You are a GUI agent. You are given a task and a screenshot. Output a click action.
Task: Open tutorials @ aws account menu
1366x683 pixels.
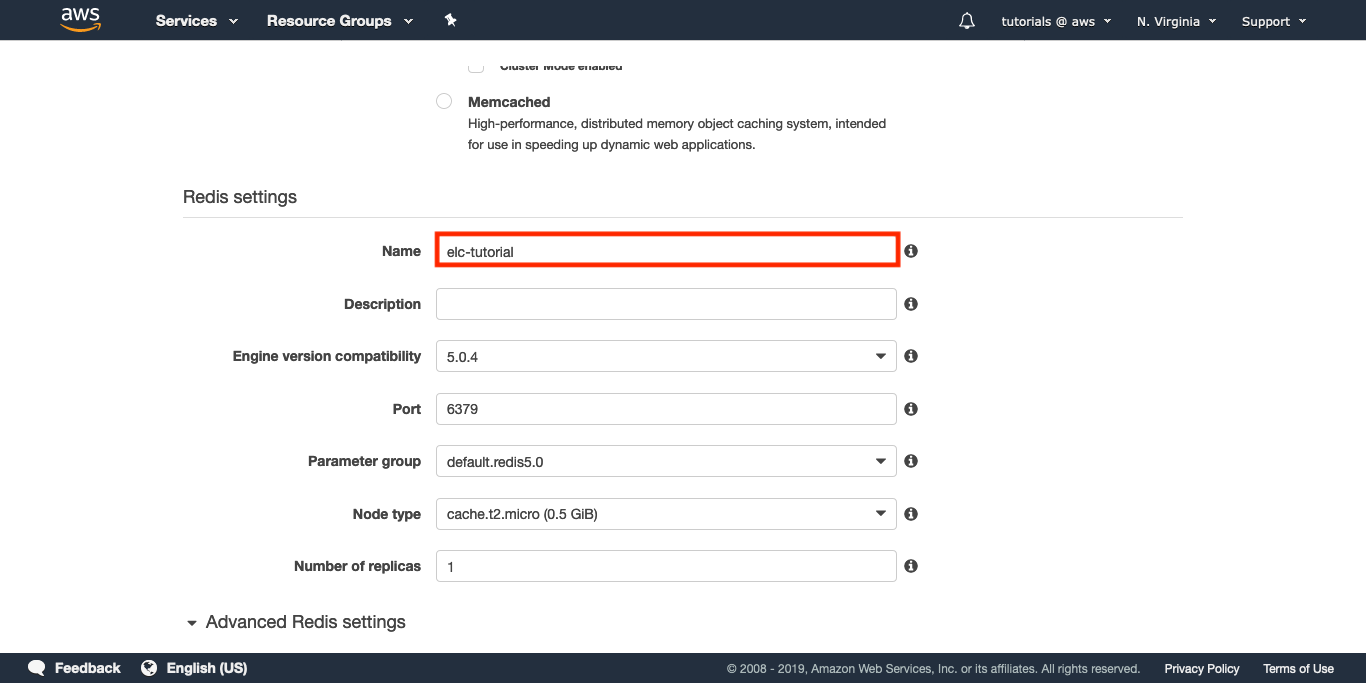1056,21
